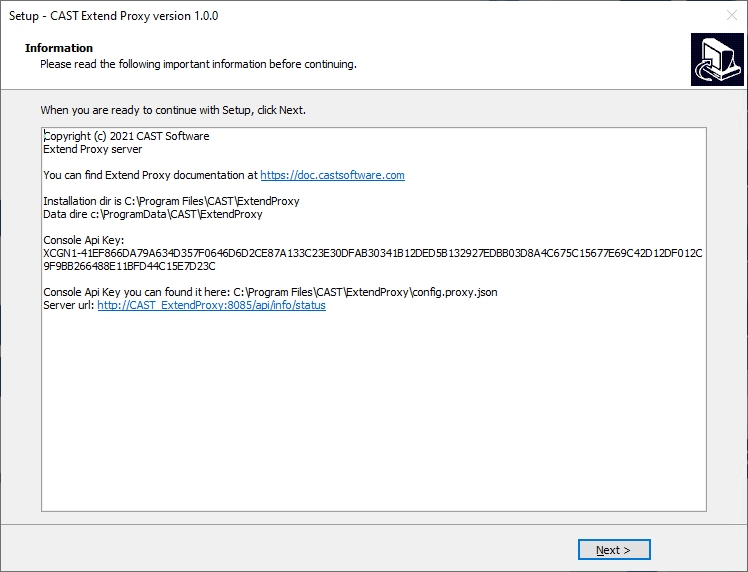Viewport: 748px width, 572px height.
Task: Click the 'Console Api Key:' label
Action: [83, 240]
